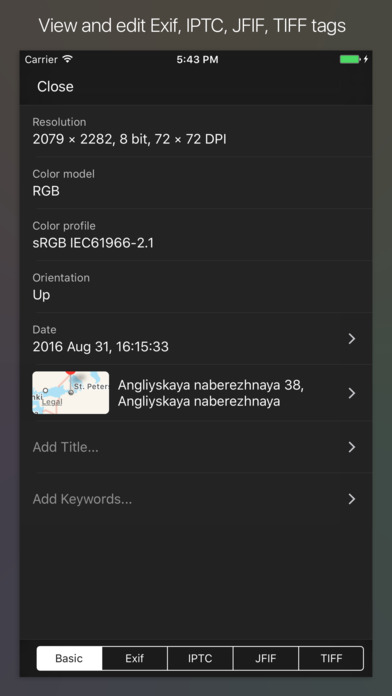The height and width of the screenshot is (696, 392).
Task: Tap the Angliyskaya naberezhnaya address text
Action: (210, 393)
